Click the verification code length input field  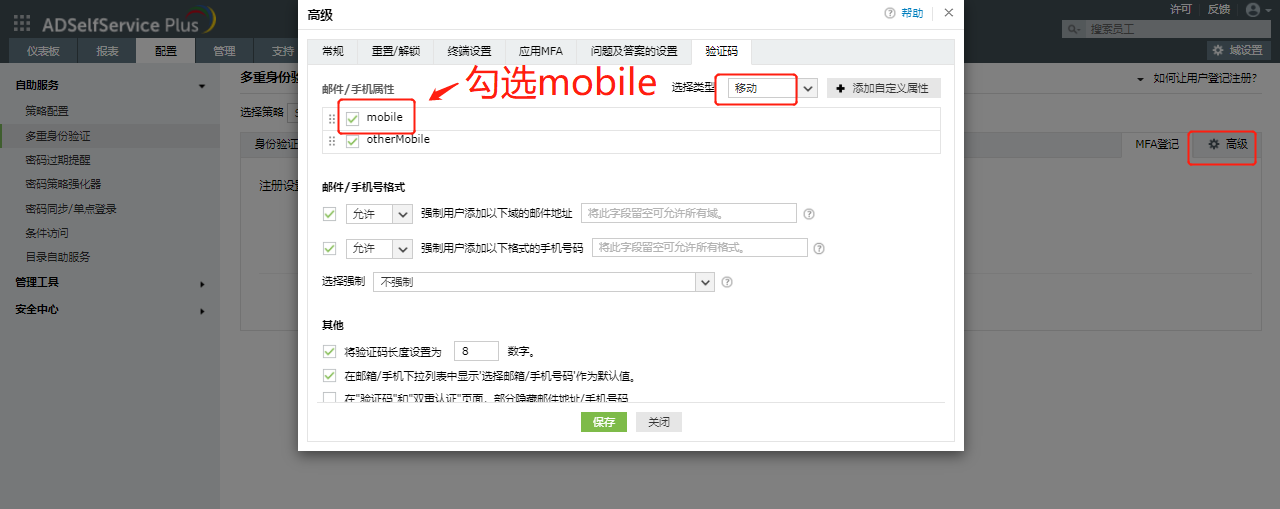(x=476, y=351)
